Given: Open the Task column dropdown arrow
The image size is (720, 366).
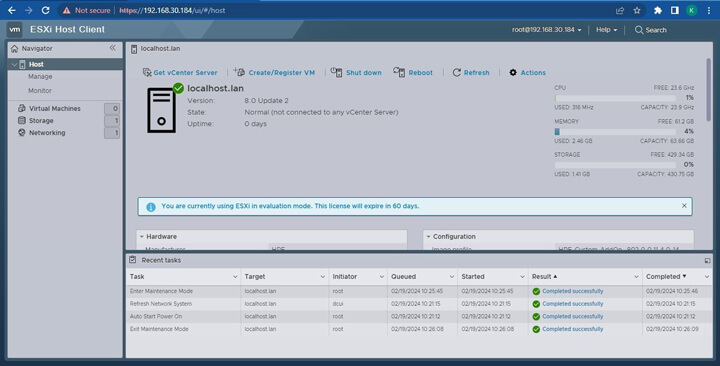Looking at the screenshot, I should tap(235, 276).
